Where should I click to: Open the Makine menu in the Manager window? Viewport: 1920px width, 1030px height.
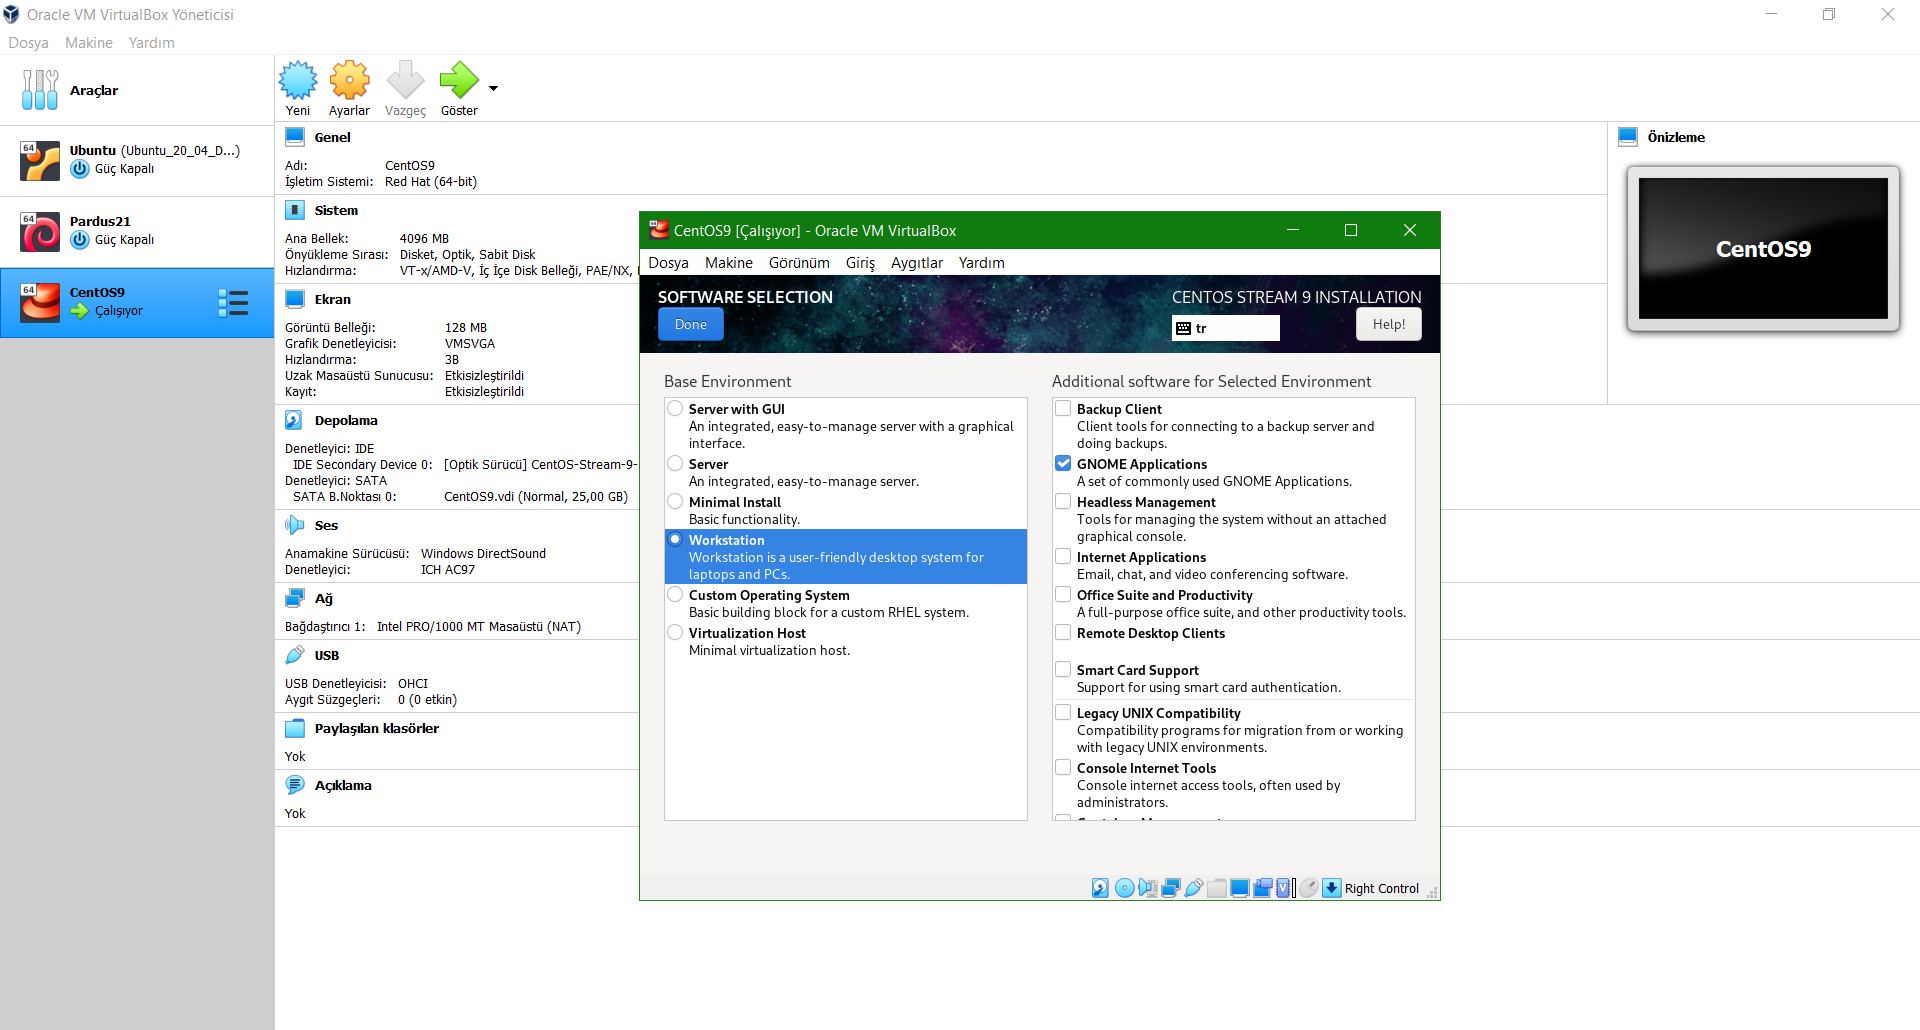[x=89, y=43]
